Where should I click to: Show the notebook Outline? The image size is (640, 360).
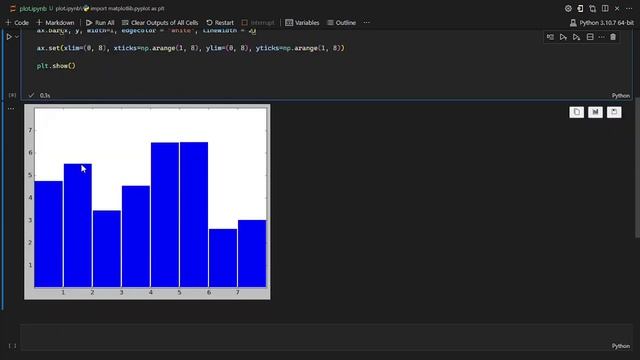(341, 22)
